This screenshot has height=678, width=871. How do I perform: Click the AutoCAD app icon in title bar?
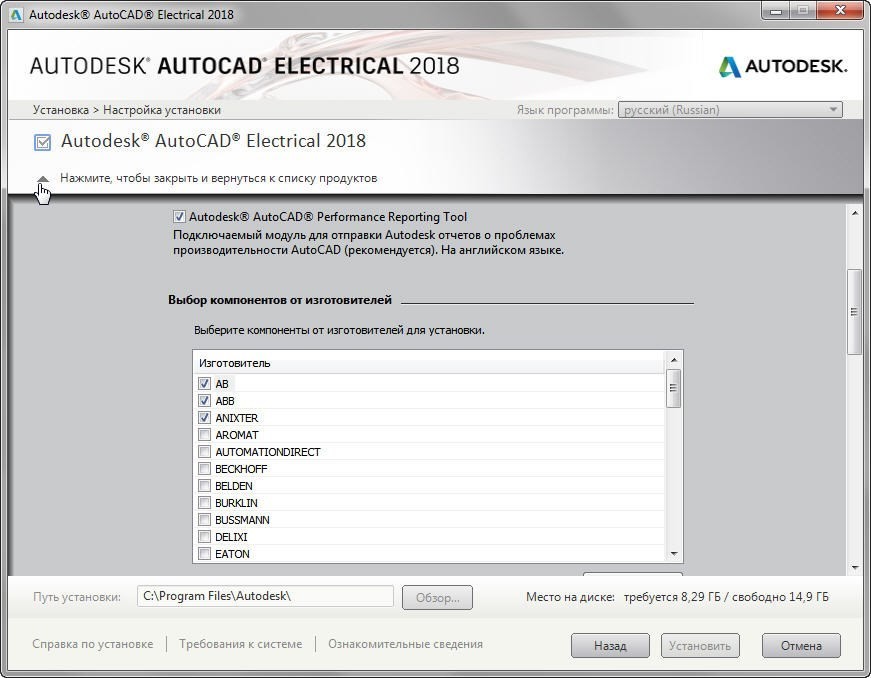pos(16,14)
